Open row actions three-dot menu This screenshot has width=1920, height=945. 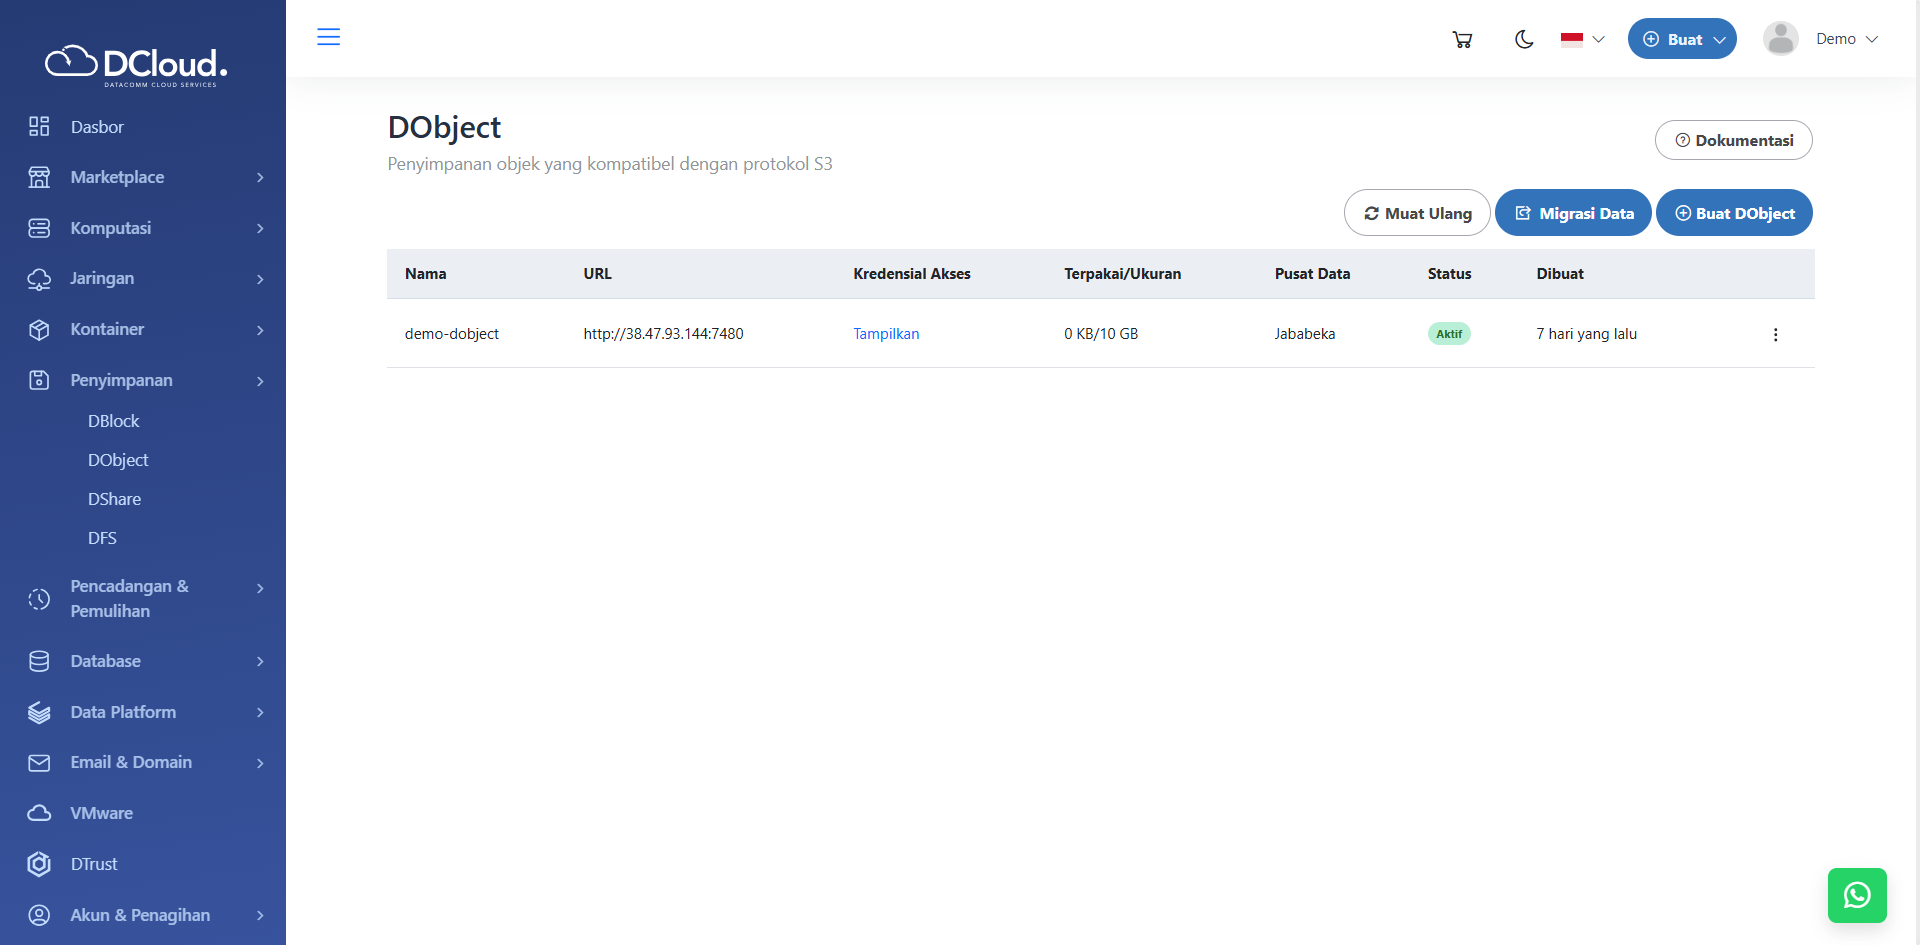tap(1775, 335)
